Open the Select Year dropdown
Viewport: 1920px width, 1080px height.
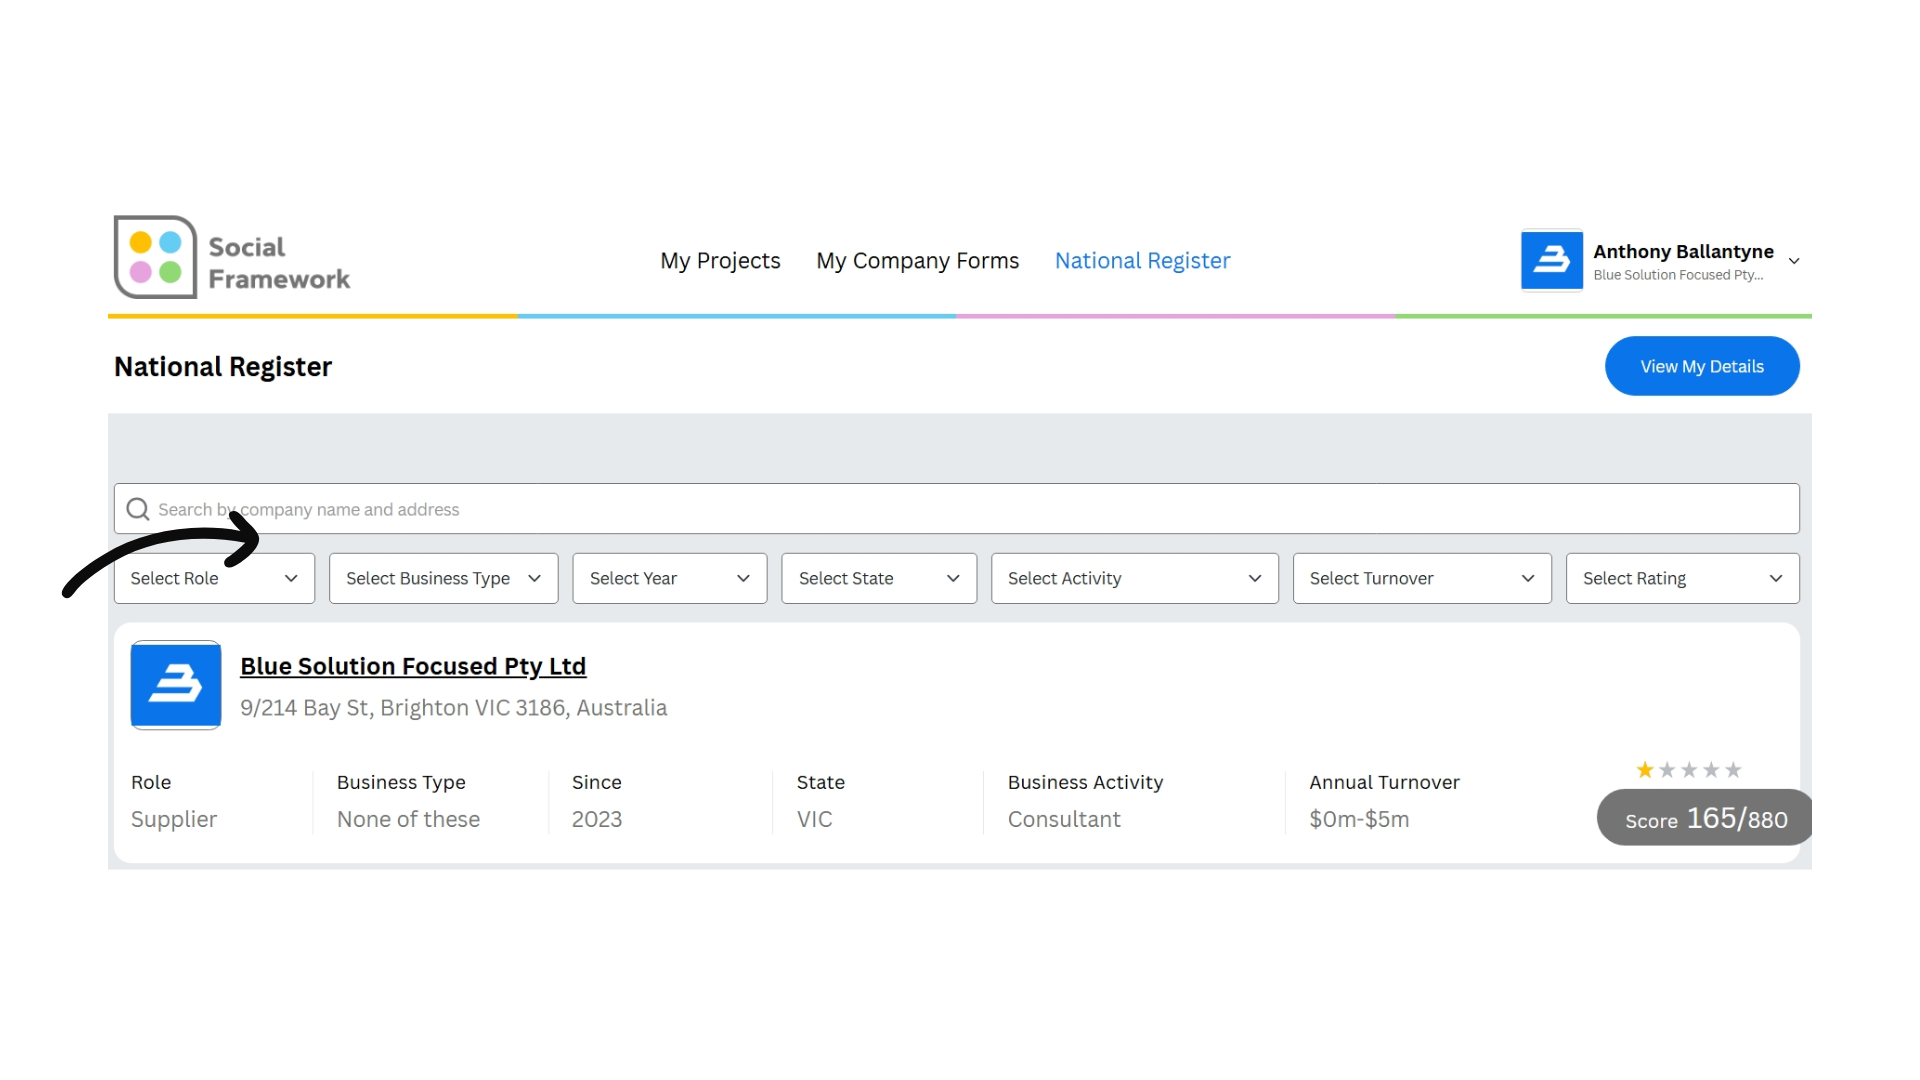click(x=670, y=578)
